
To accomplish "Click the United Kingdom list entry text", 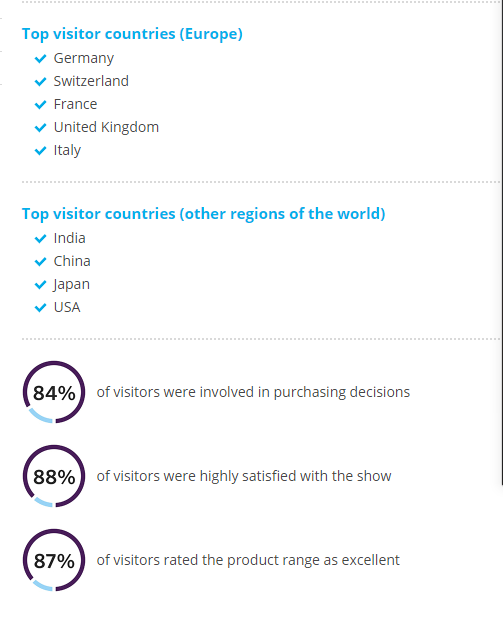I will (x=106, y=128).
